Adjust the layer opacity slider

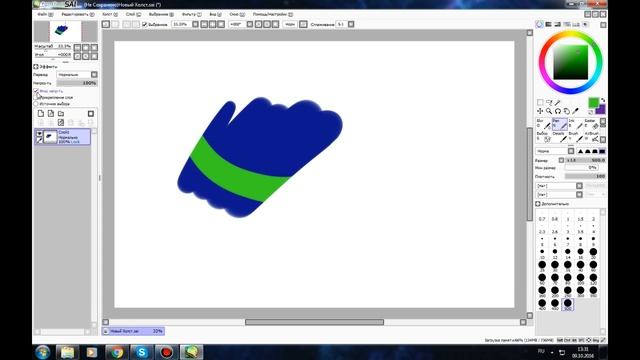pyautogui.click(x=77, y=83)
